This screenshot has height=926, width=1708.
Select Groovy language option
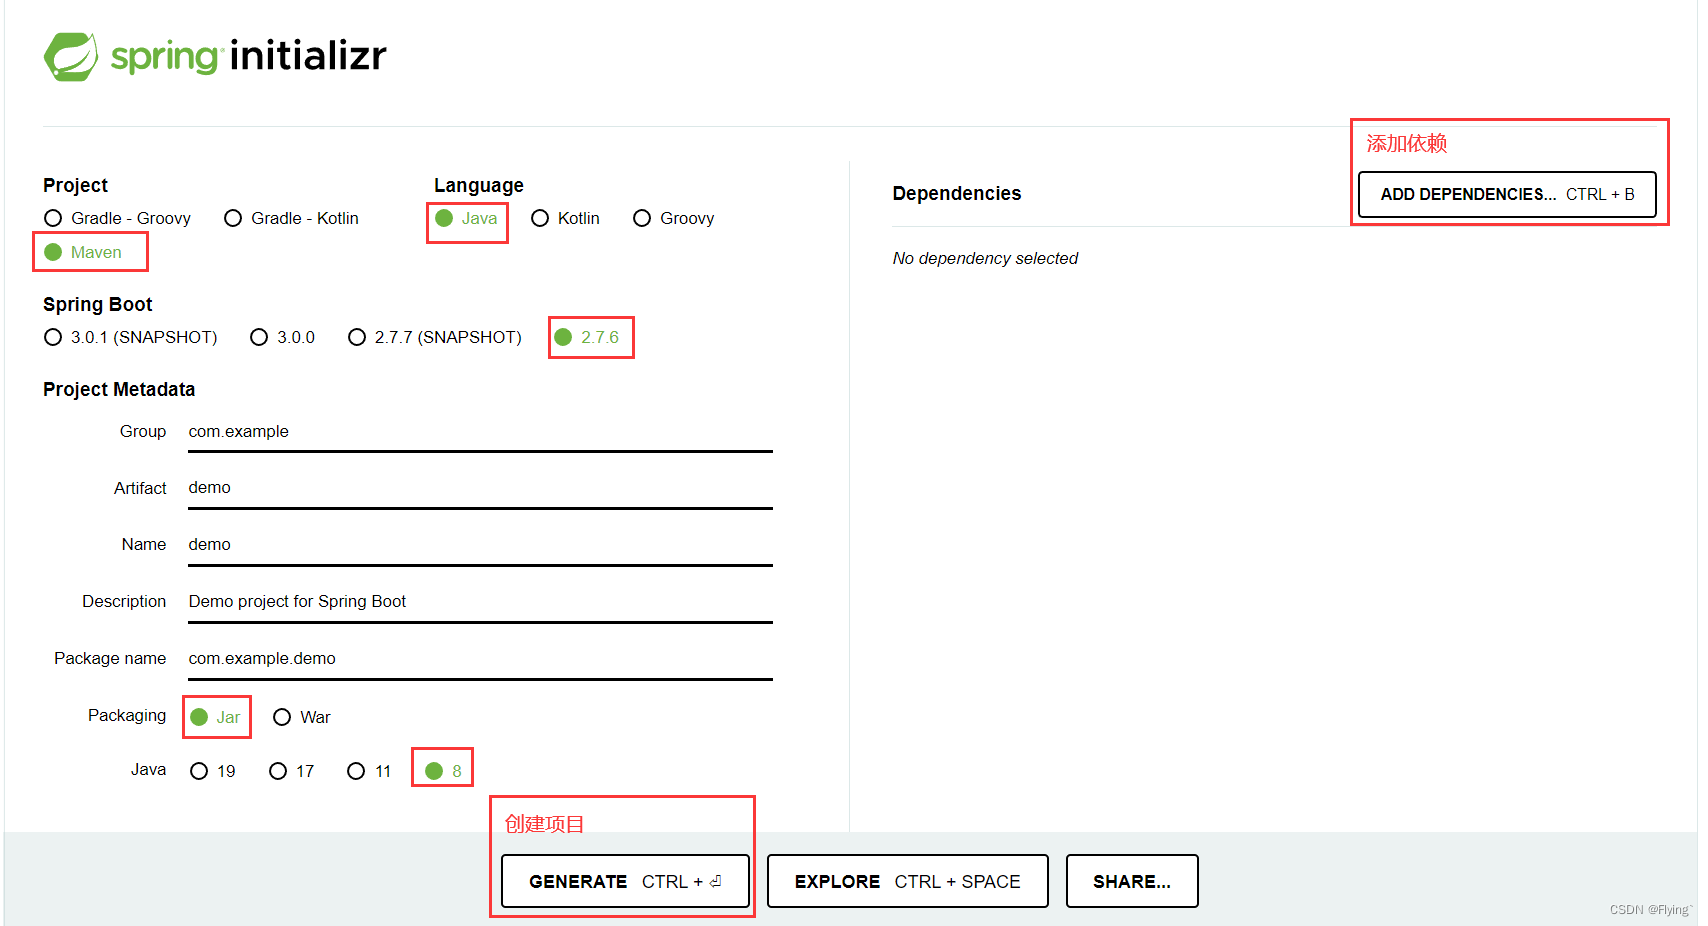point(673,218)
